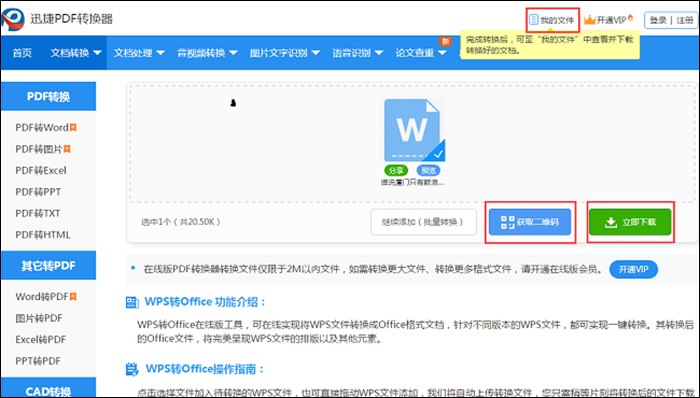The height and width of the screenshot is (398, 700).
Task: Click the WPS转Office 功能介绍 heading icon
Action: (x=132, y=303)
